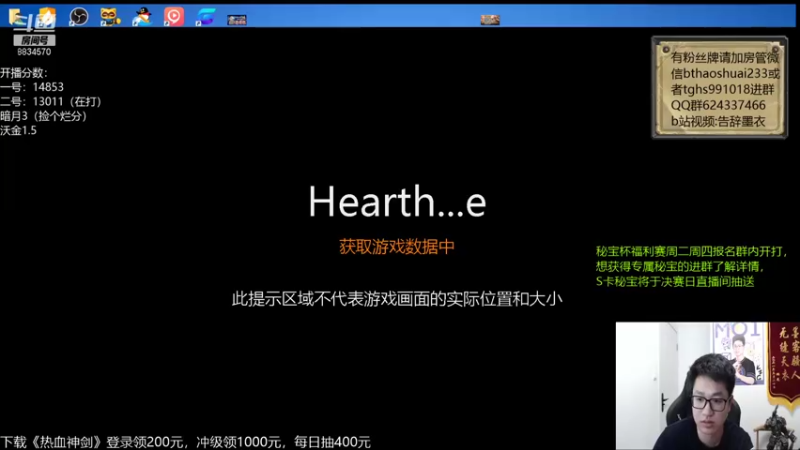Click the orange 获取游戏数据中 status text
Screen dimensions: 800x450
[x=397, y=246]
